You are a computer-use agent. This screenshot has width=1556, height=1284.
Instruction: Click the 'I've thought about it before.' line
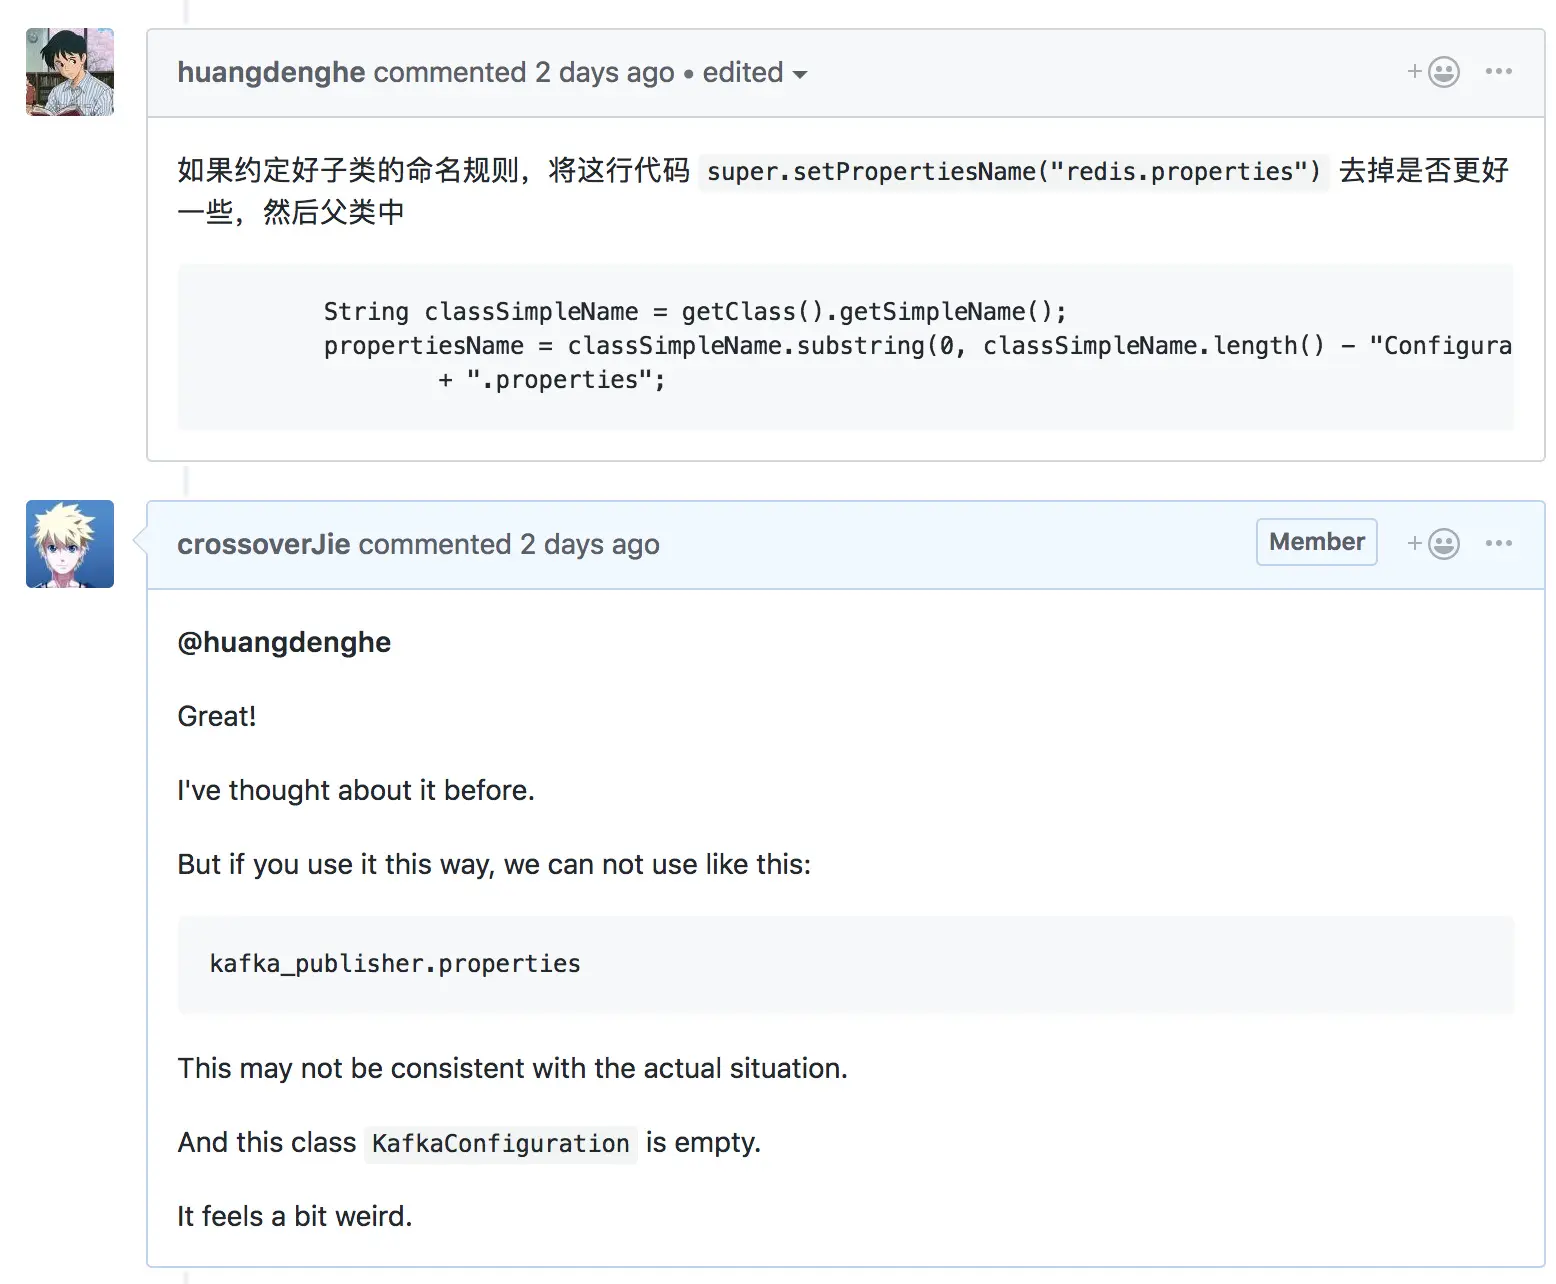tap(356, 790)
